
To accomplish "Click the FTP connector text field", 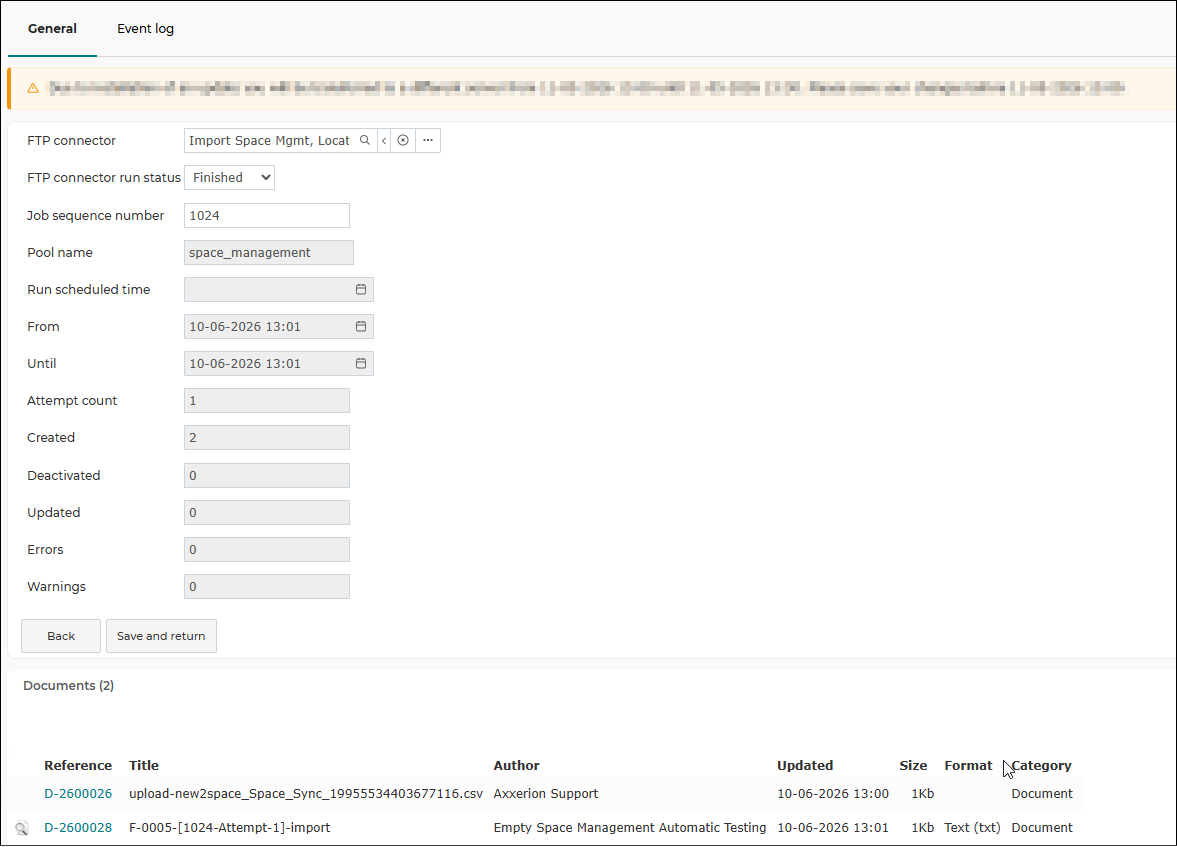I will click(x=269, y=140).
